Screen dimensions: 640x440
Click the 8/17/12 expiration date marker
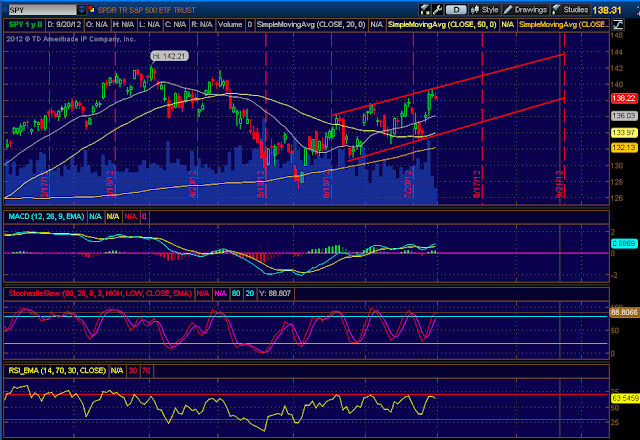coord(477,184)
